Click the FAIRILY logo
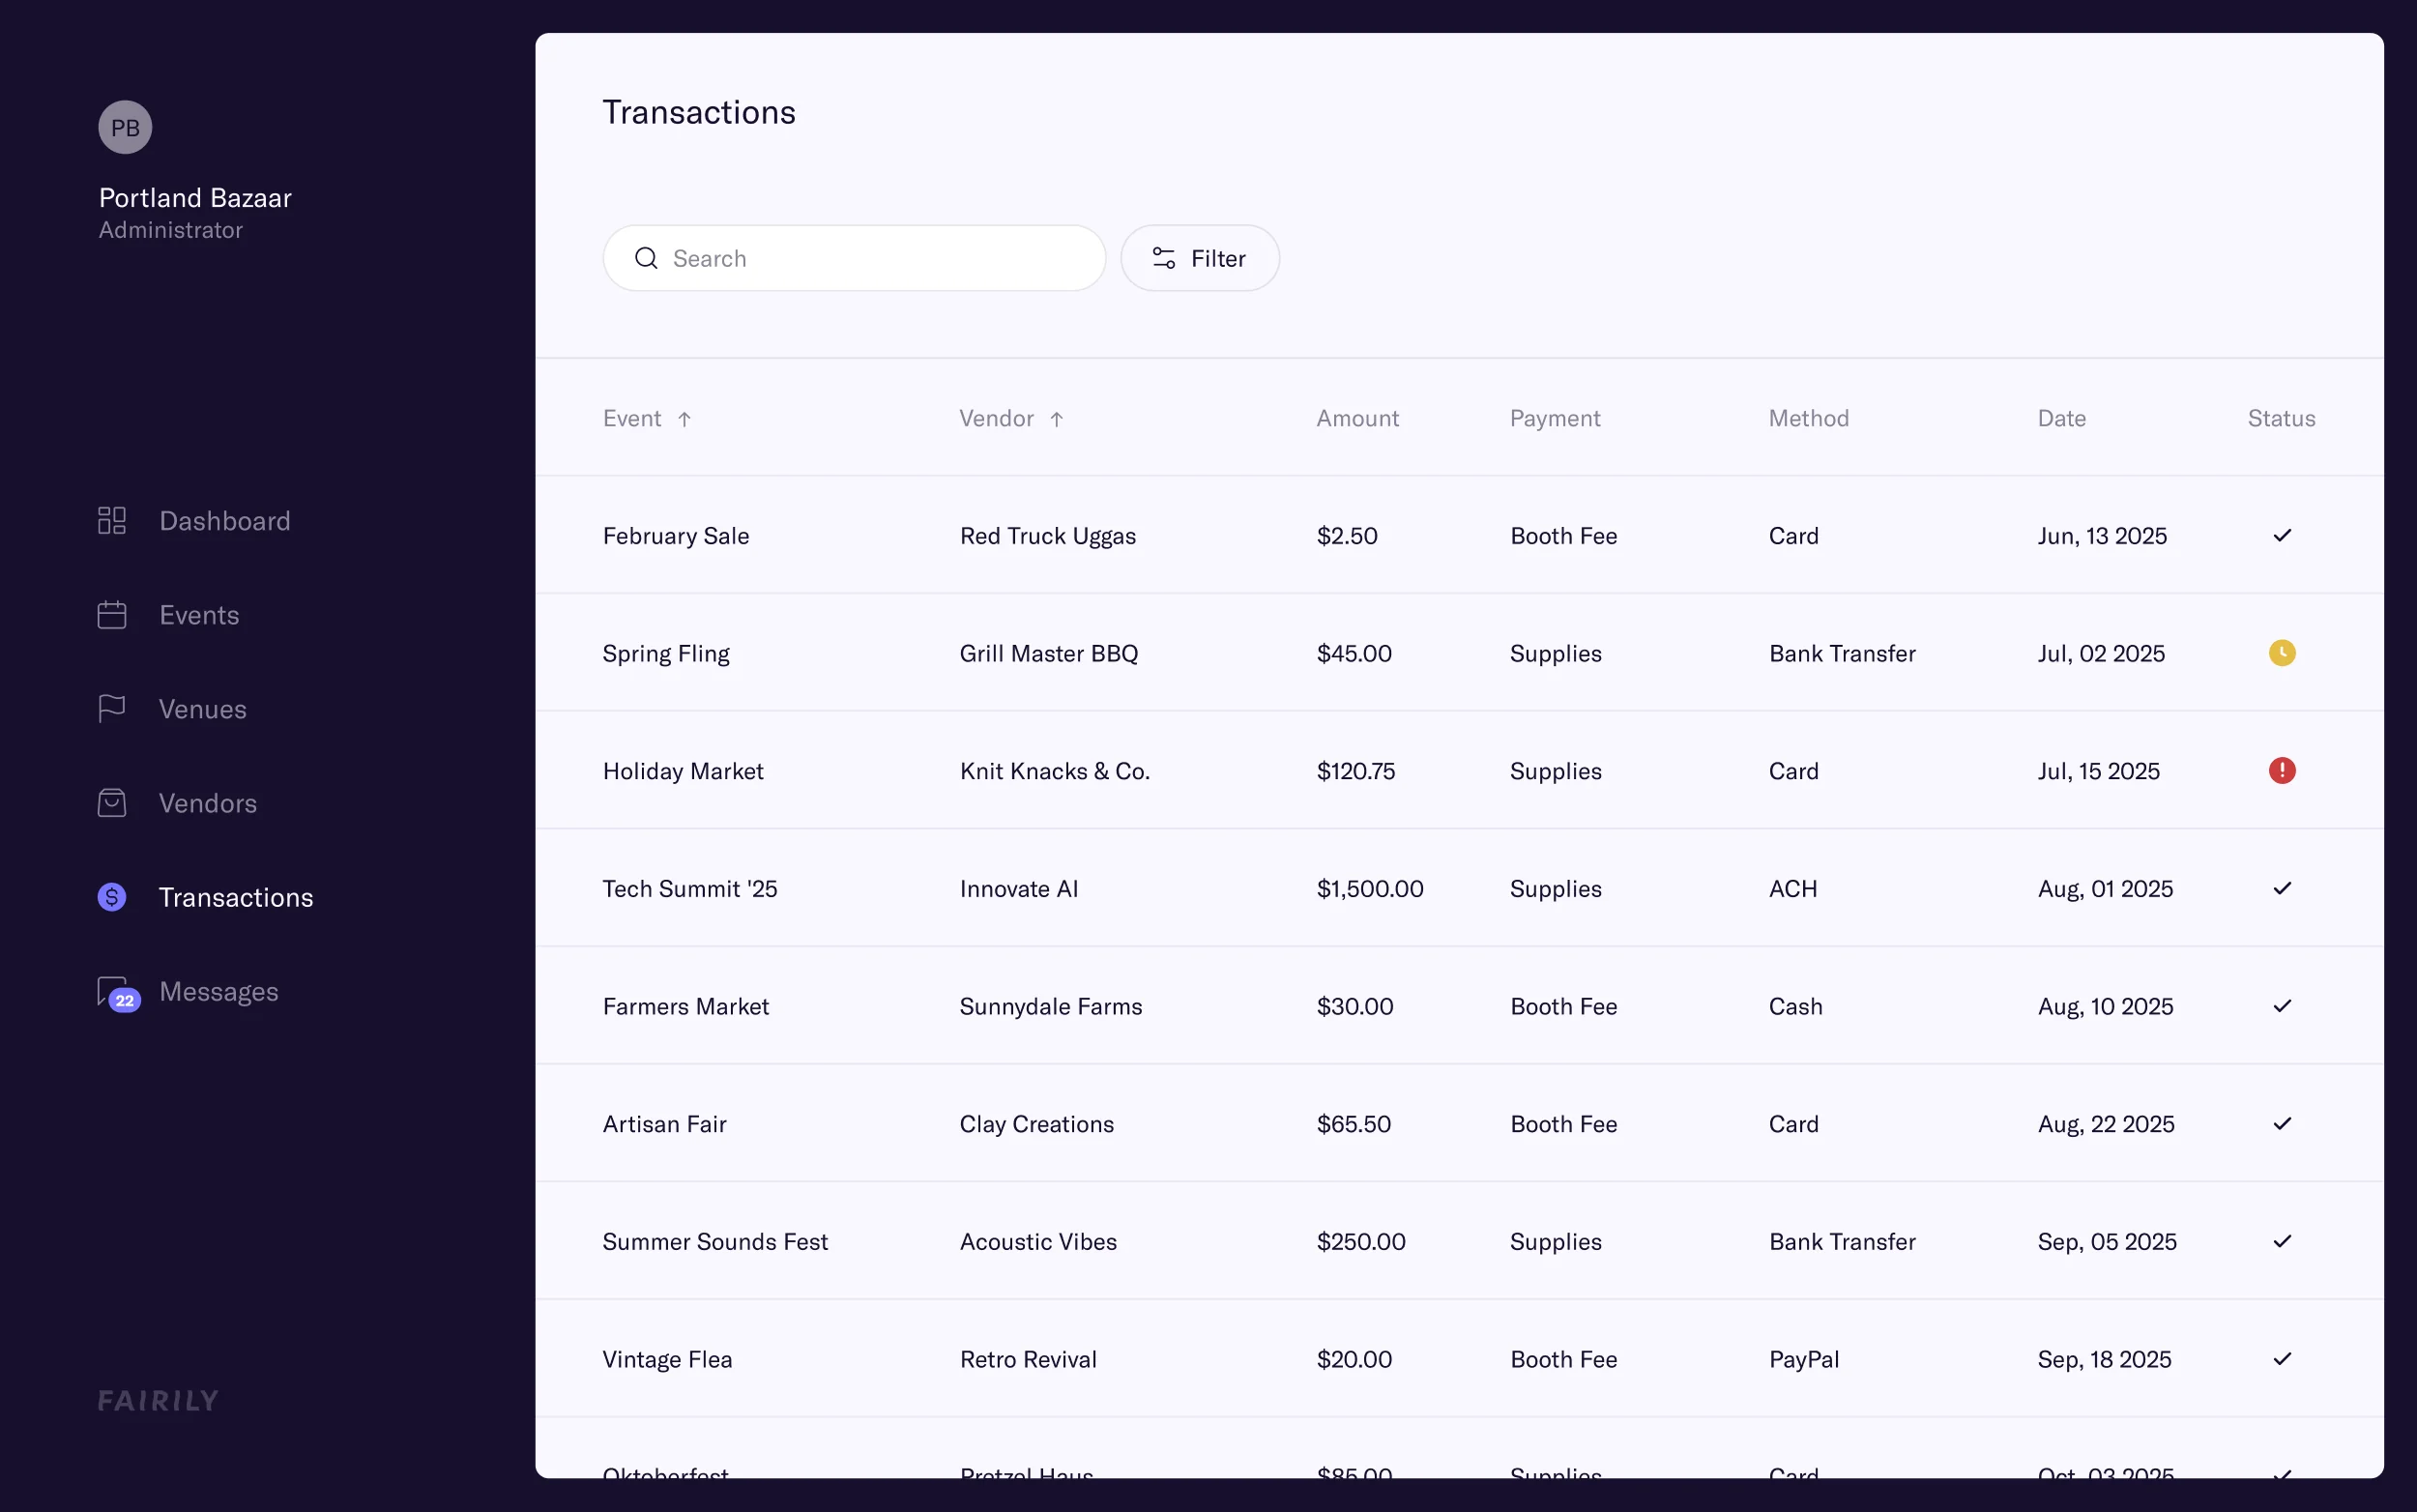Image resolution: width=2417 pixels, height=1512 pixels. (x=158, y=1400)
